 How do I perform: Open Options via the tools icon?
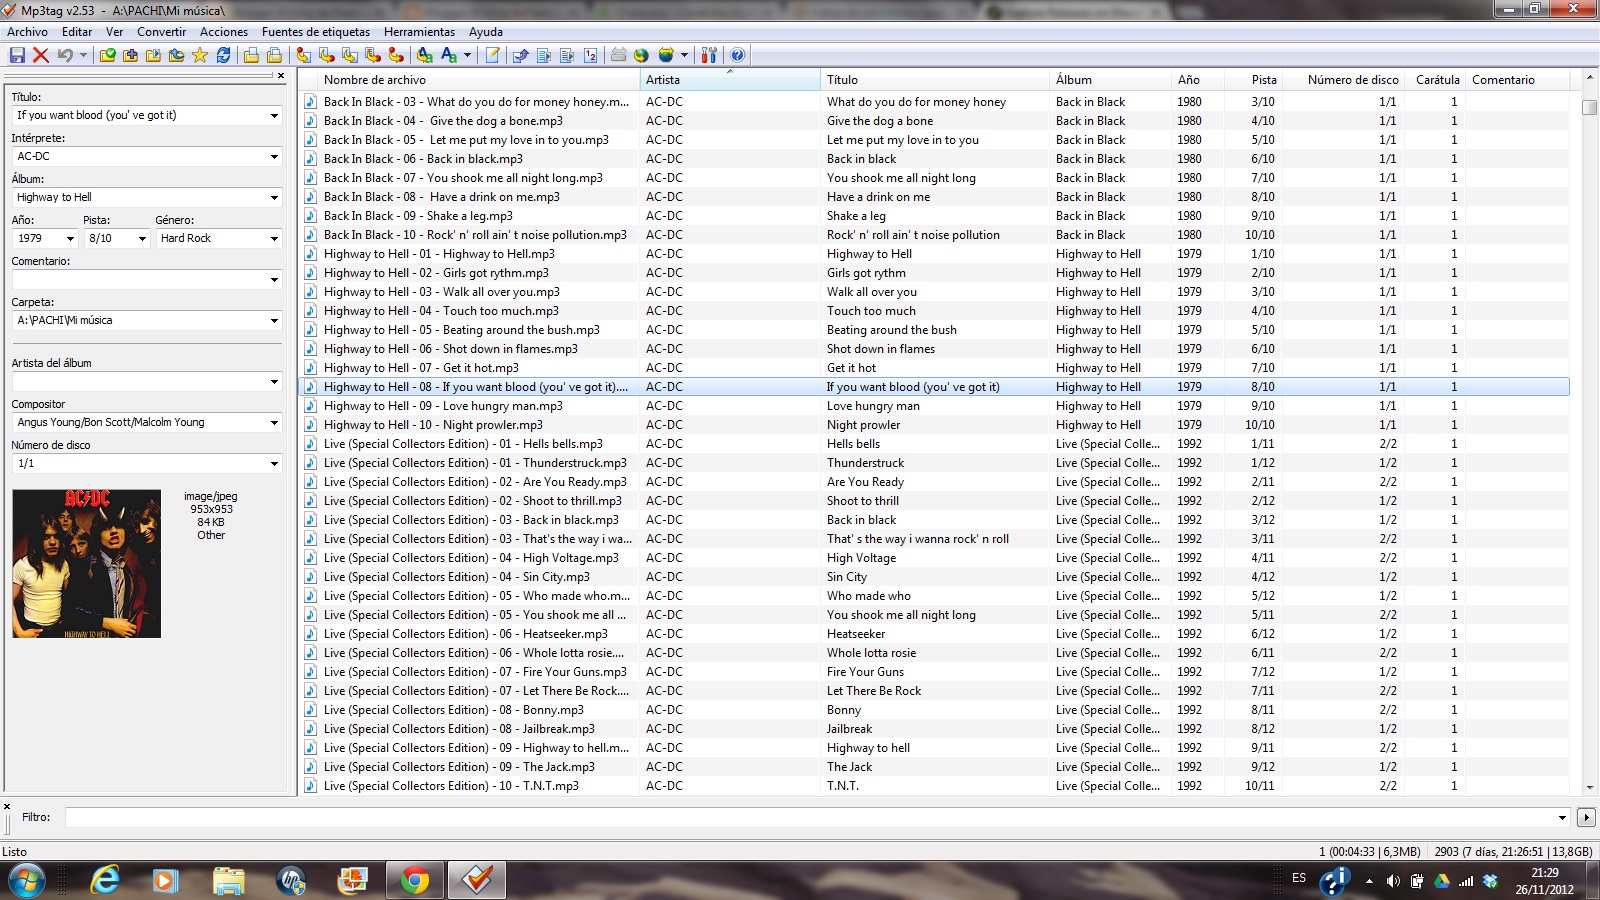[709, 55]
